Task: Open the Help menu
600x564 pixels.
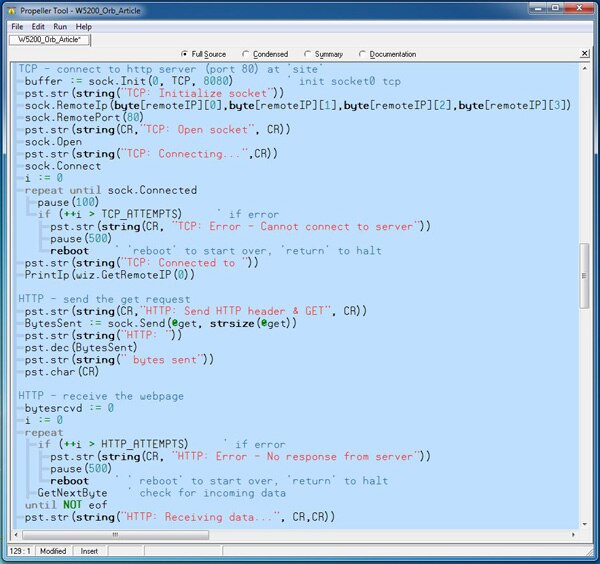Action: point(83,26)
